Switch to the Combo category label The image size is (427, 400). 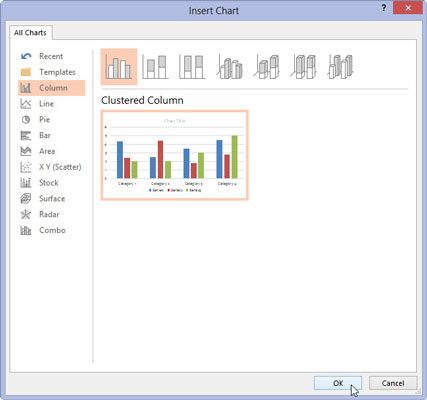click(52, 230)
